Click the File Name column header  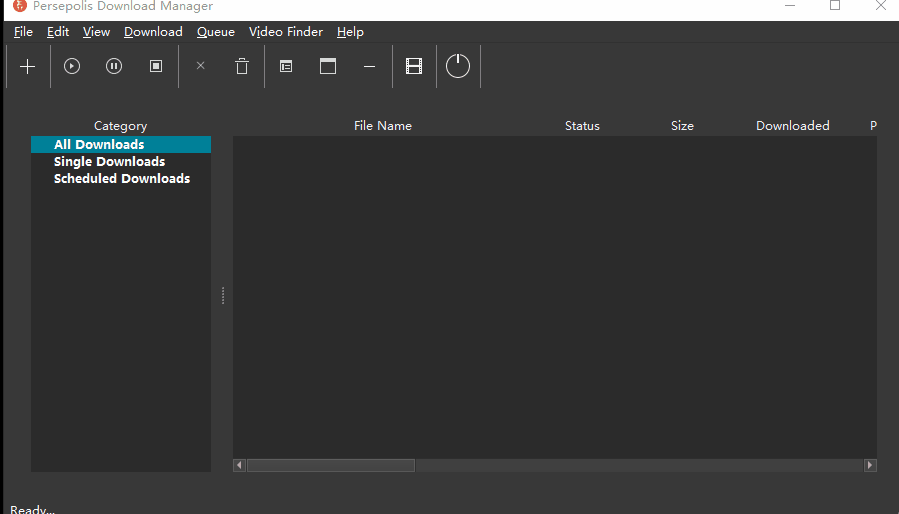[383, 126]
